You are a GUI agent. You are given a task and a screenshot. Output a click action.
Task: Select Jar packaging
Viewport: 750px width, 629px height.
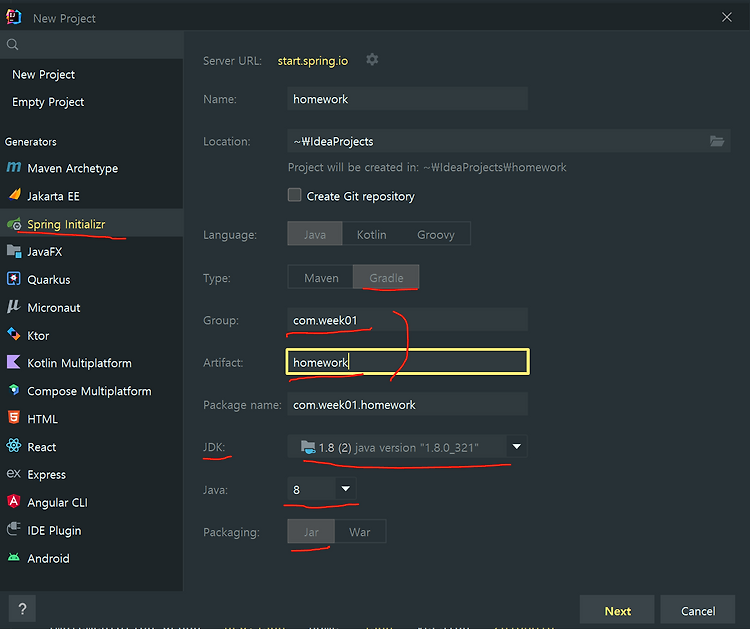[x=311, y=531]
